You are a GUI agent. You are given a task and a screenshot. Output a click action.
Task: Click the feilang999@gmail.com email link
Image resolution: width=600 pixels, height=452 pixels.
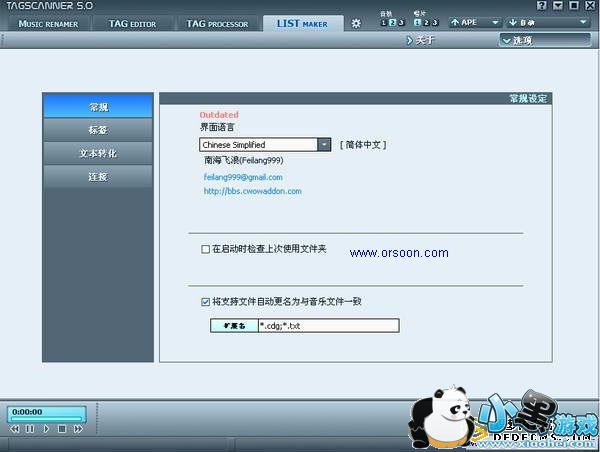coord(241,176)
